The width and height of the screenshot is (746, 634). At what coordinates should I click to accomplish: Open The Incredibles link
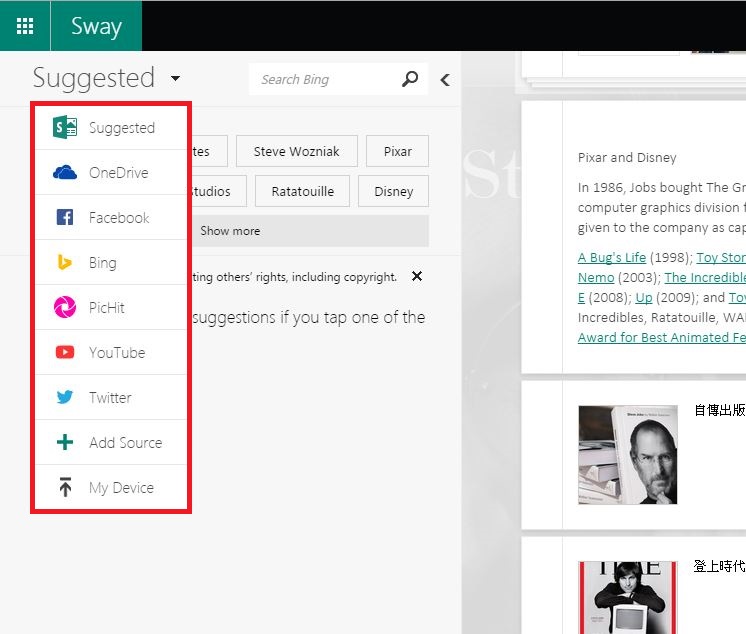[705, 277]
